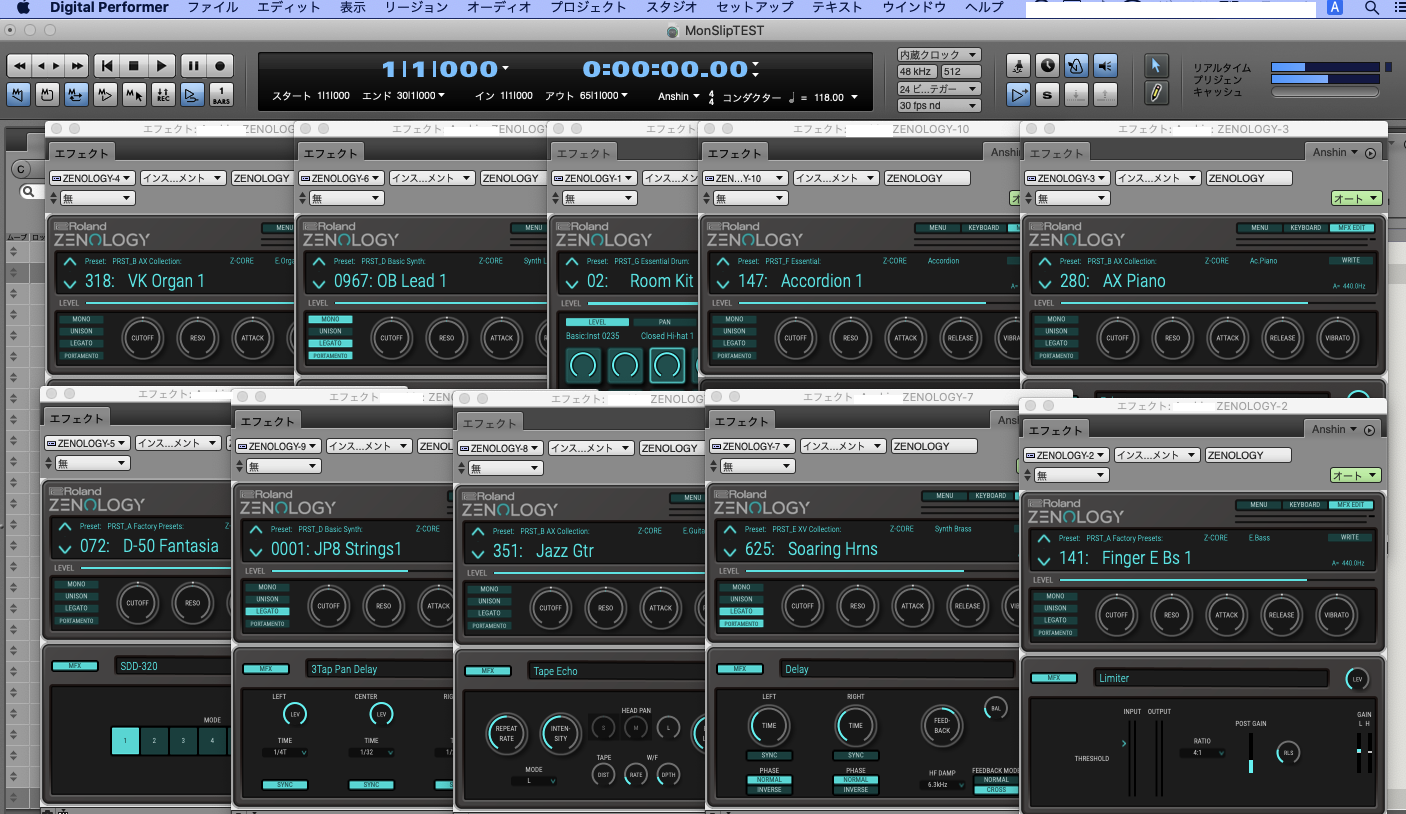1406x814 pixels.
Task: Click SYNC under LEFT in 3Tap Pan Delay
Action: 285,785
